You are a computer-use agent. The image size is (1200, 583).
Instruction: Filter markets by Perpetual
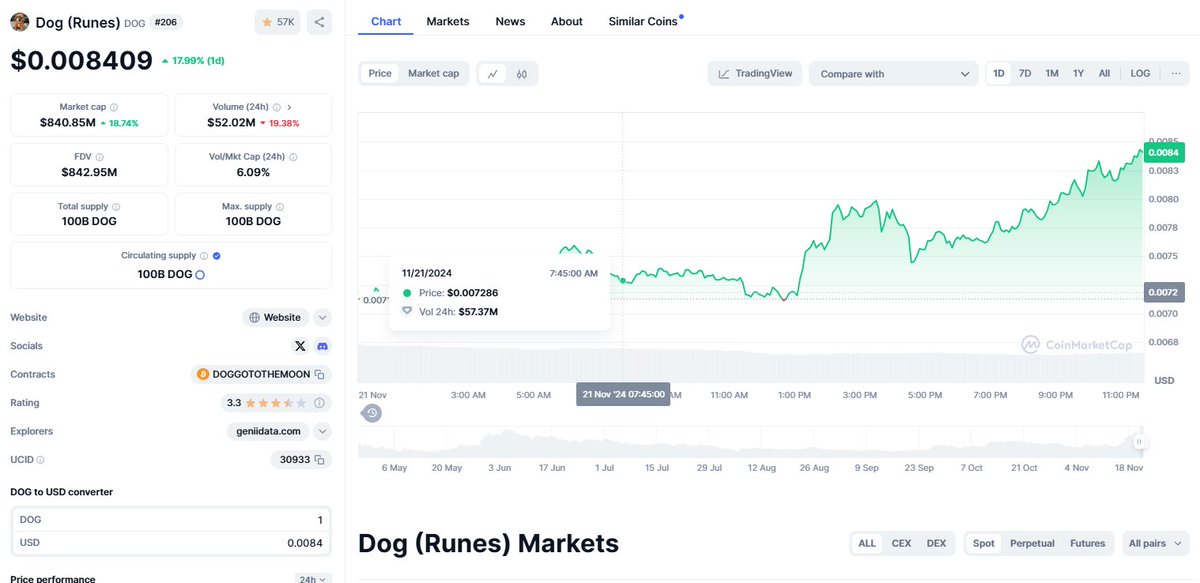(1032, 543)
